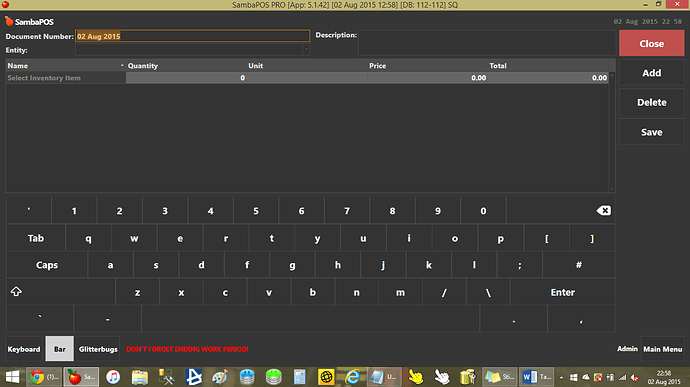
Task: Tap the space bar key
Action: (310, 319)
